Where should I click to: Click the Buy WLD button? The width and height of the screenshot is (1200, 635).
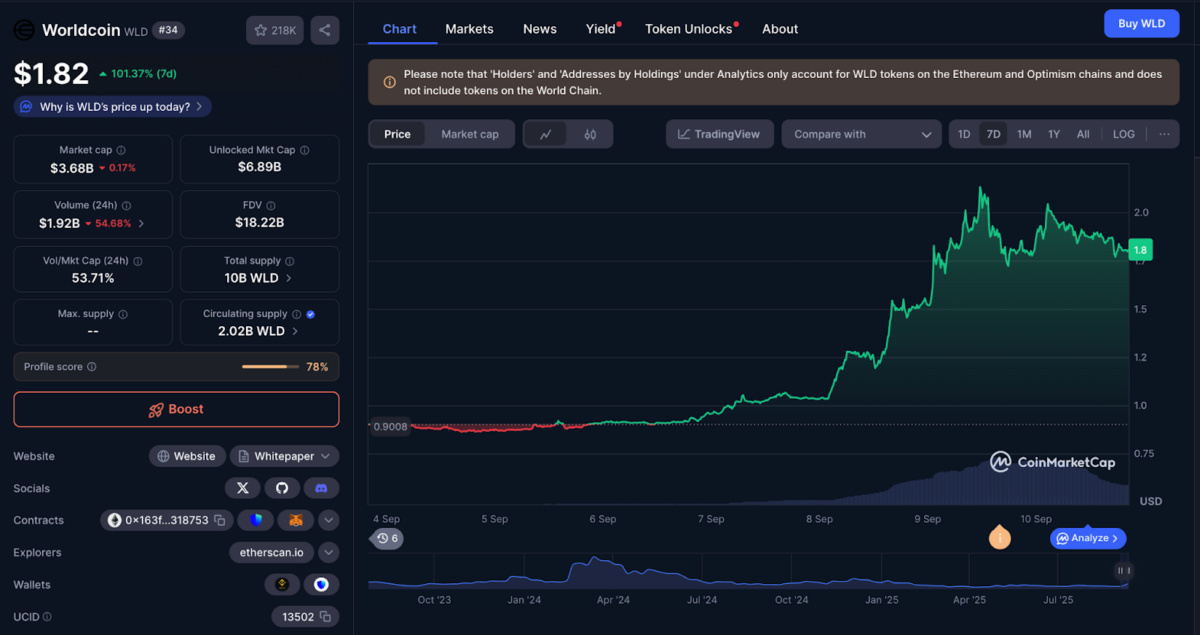point(1141,23)
